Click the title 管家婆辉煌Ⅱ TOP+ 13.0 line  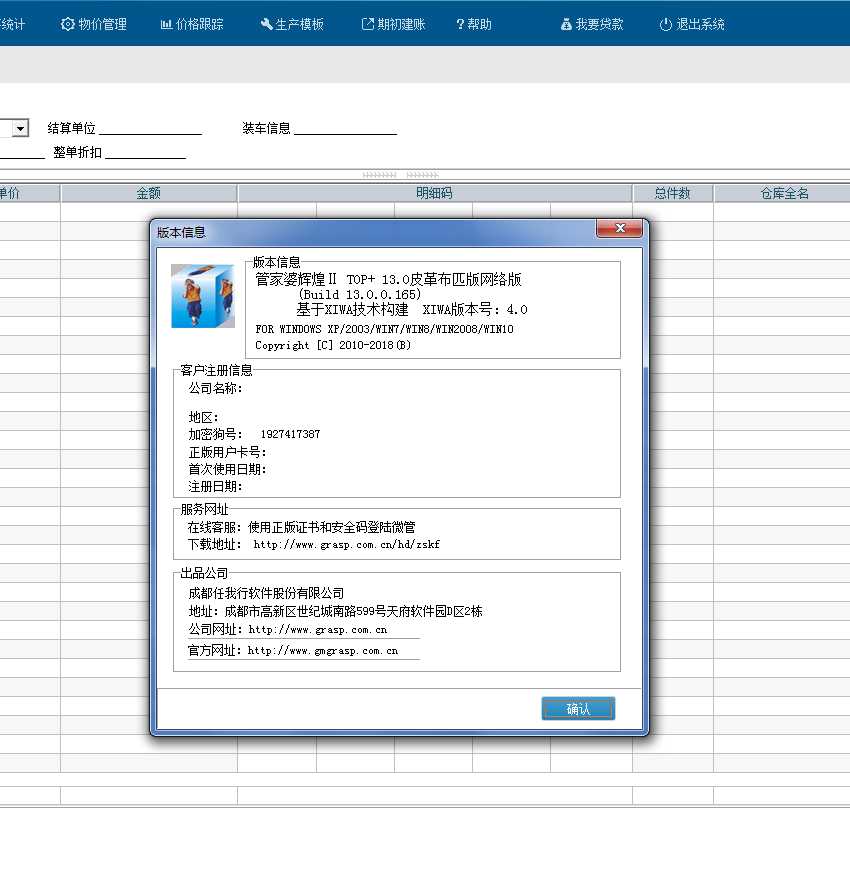point(388,279)
